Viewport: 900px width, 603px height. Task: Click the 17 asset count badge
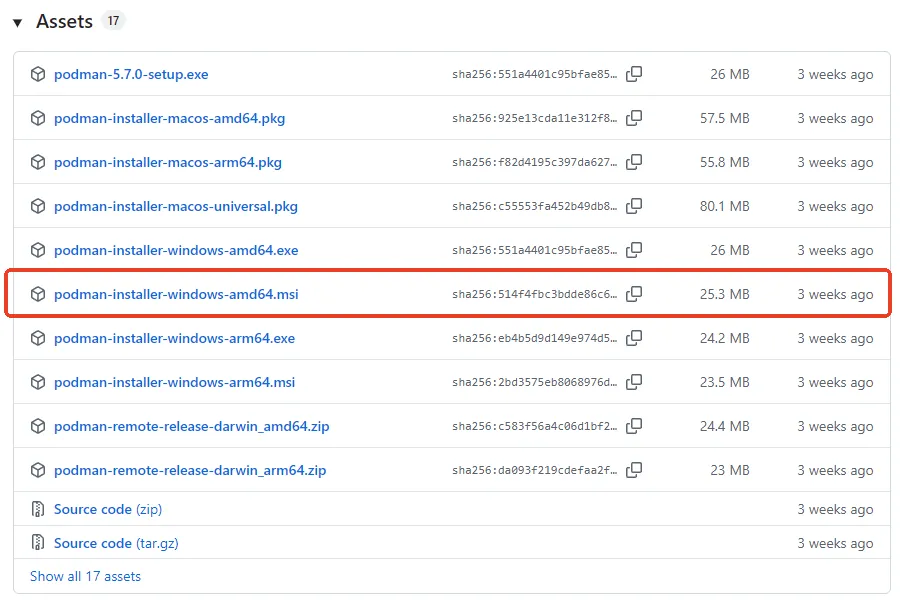coord(113,19)
